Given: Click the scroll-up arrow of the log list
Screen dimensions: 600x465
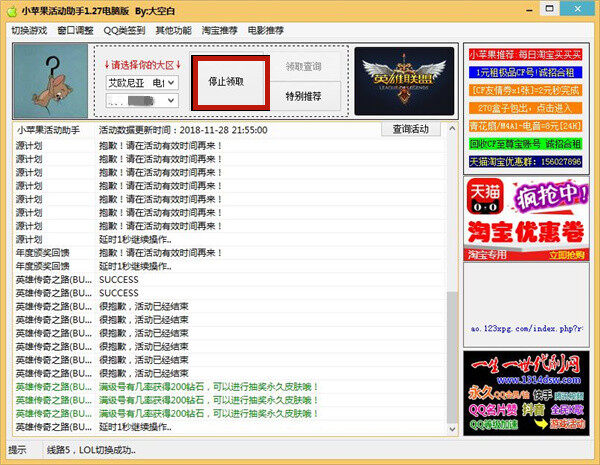Looking at the screenshot, I should tap(452, 129).
